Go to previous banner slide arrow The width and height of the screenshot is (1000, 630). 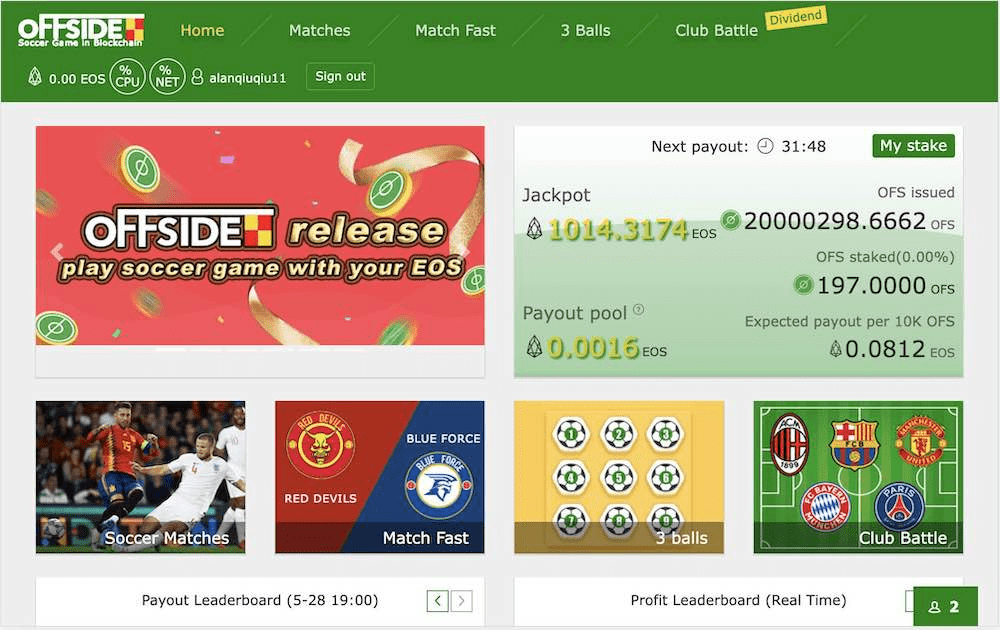(57, 252)
